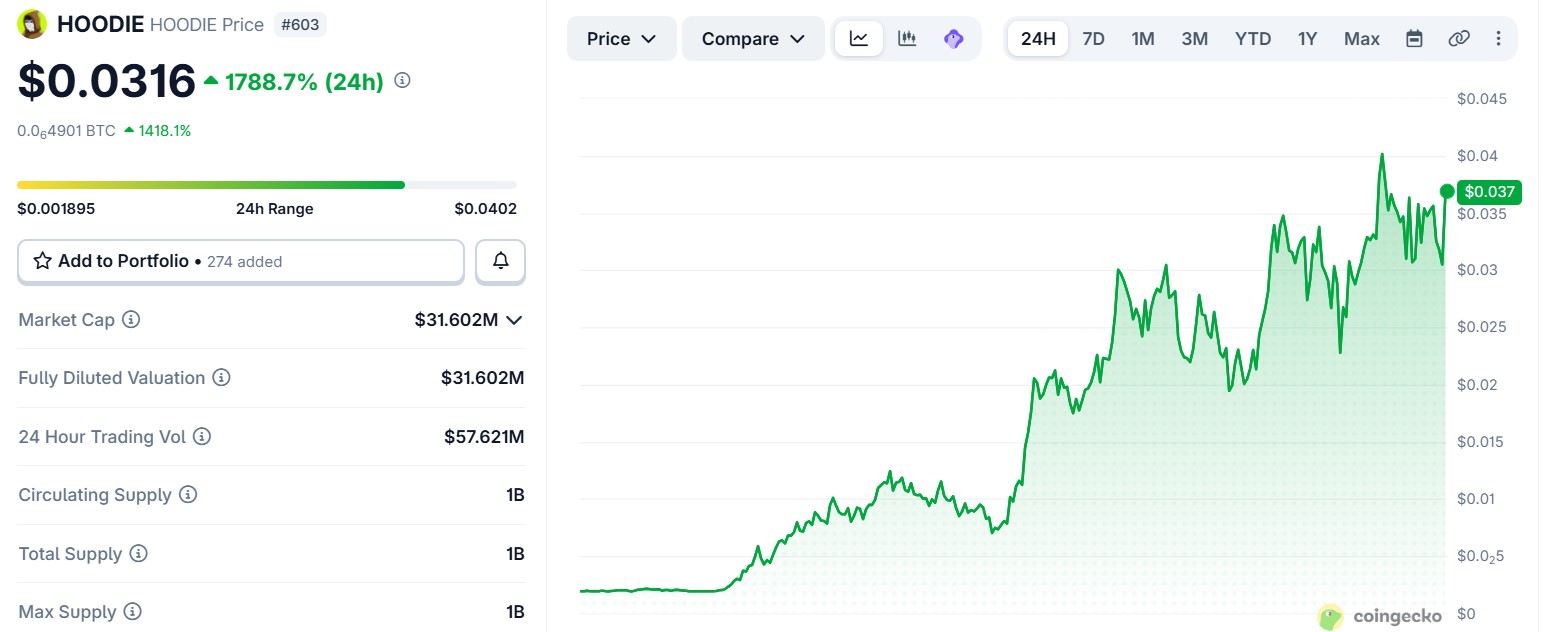Copy chart link with chain icon
Image resolution: width=1555 pixels, height=632 pixels.
(1459, 39)
